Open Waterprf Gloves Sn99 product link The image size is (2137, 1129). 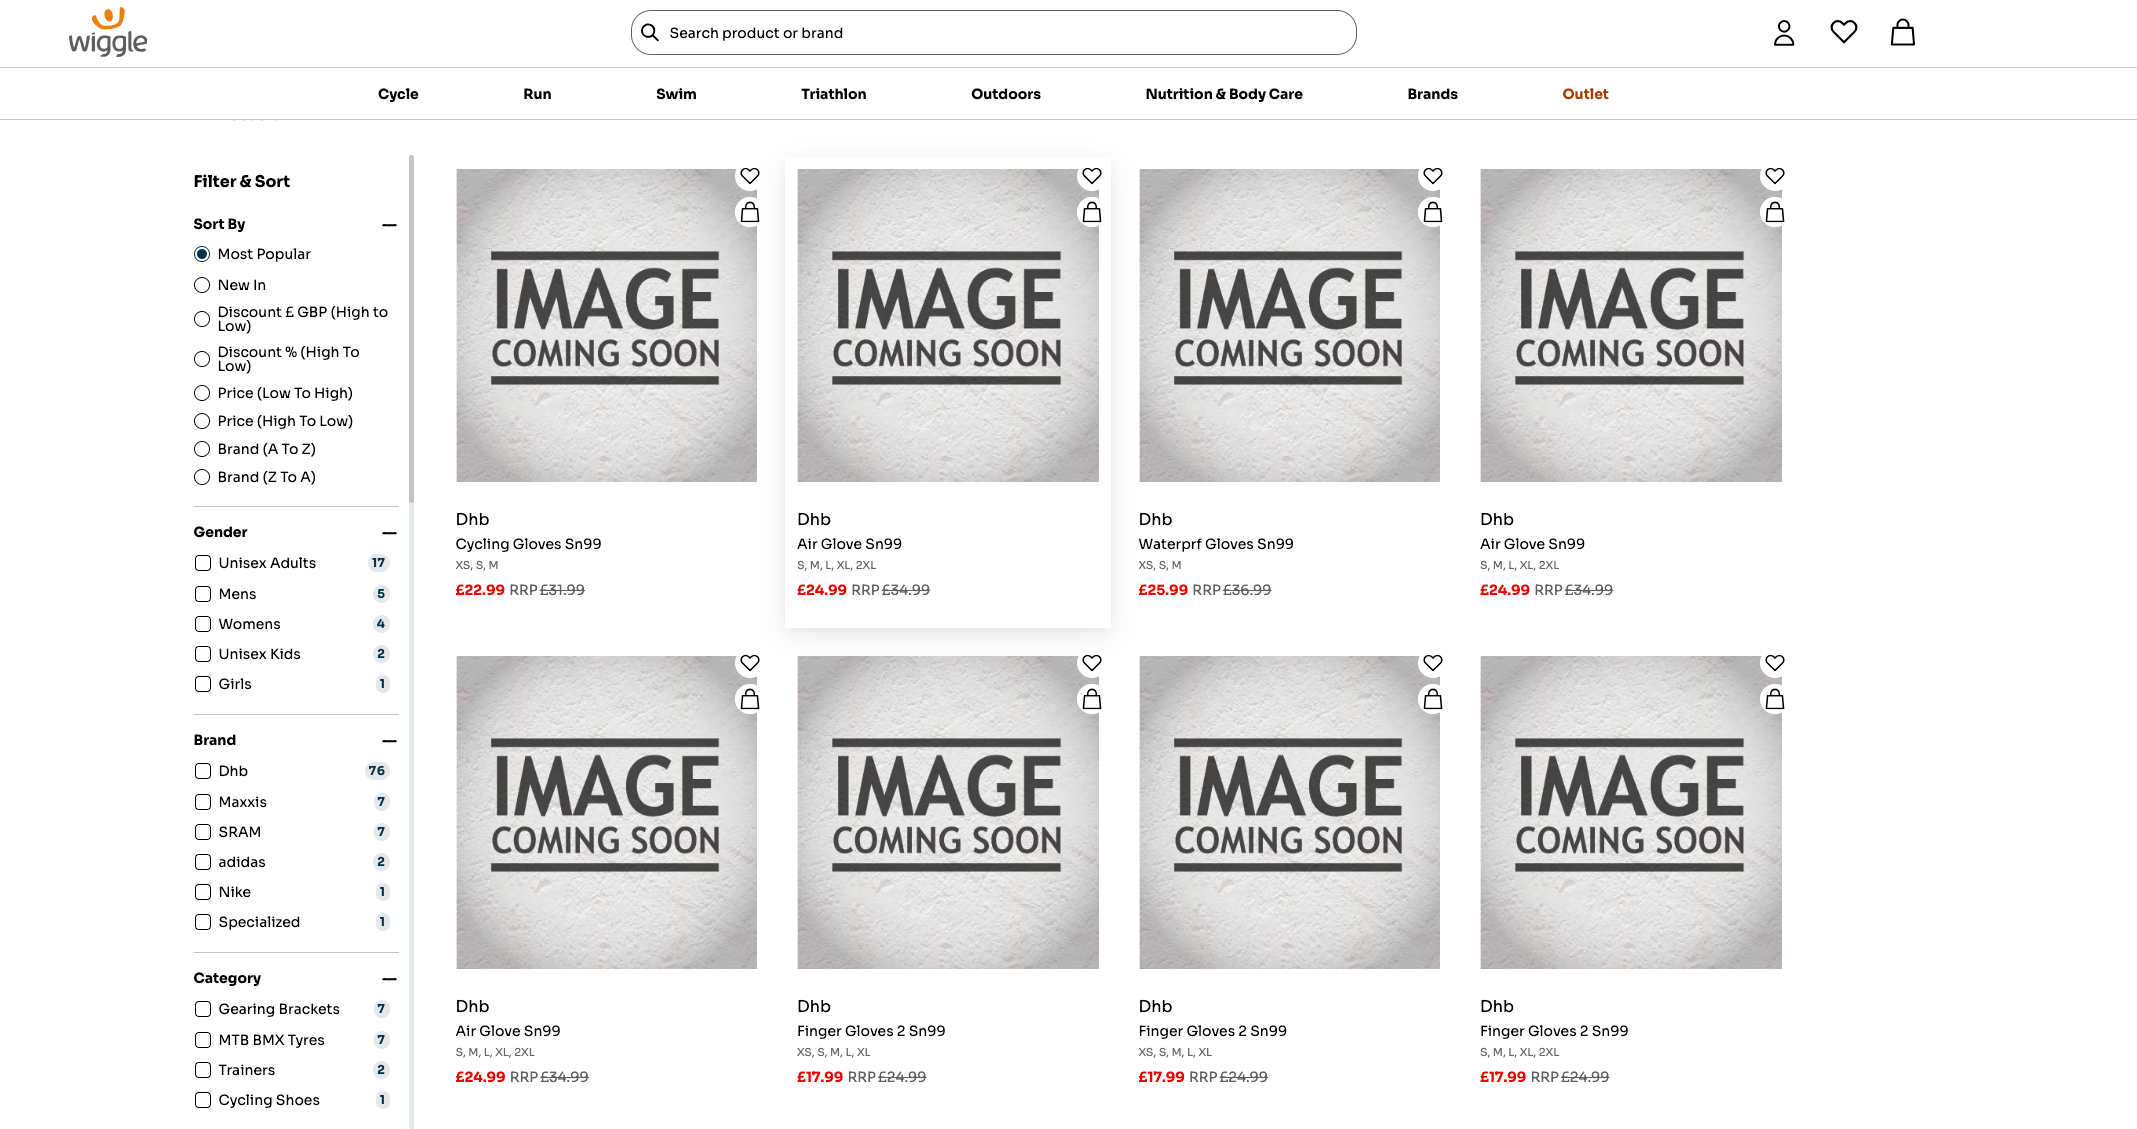click(1216, 544)
